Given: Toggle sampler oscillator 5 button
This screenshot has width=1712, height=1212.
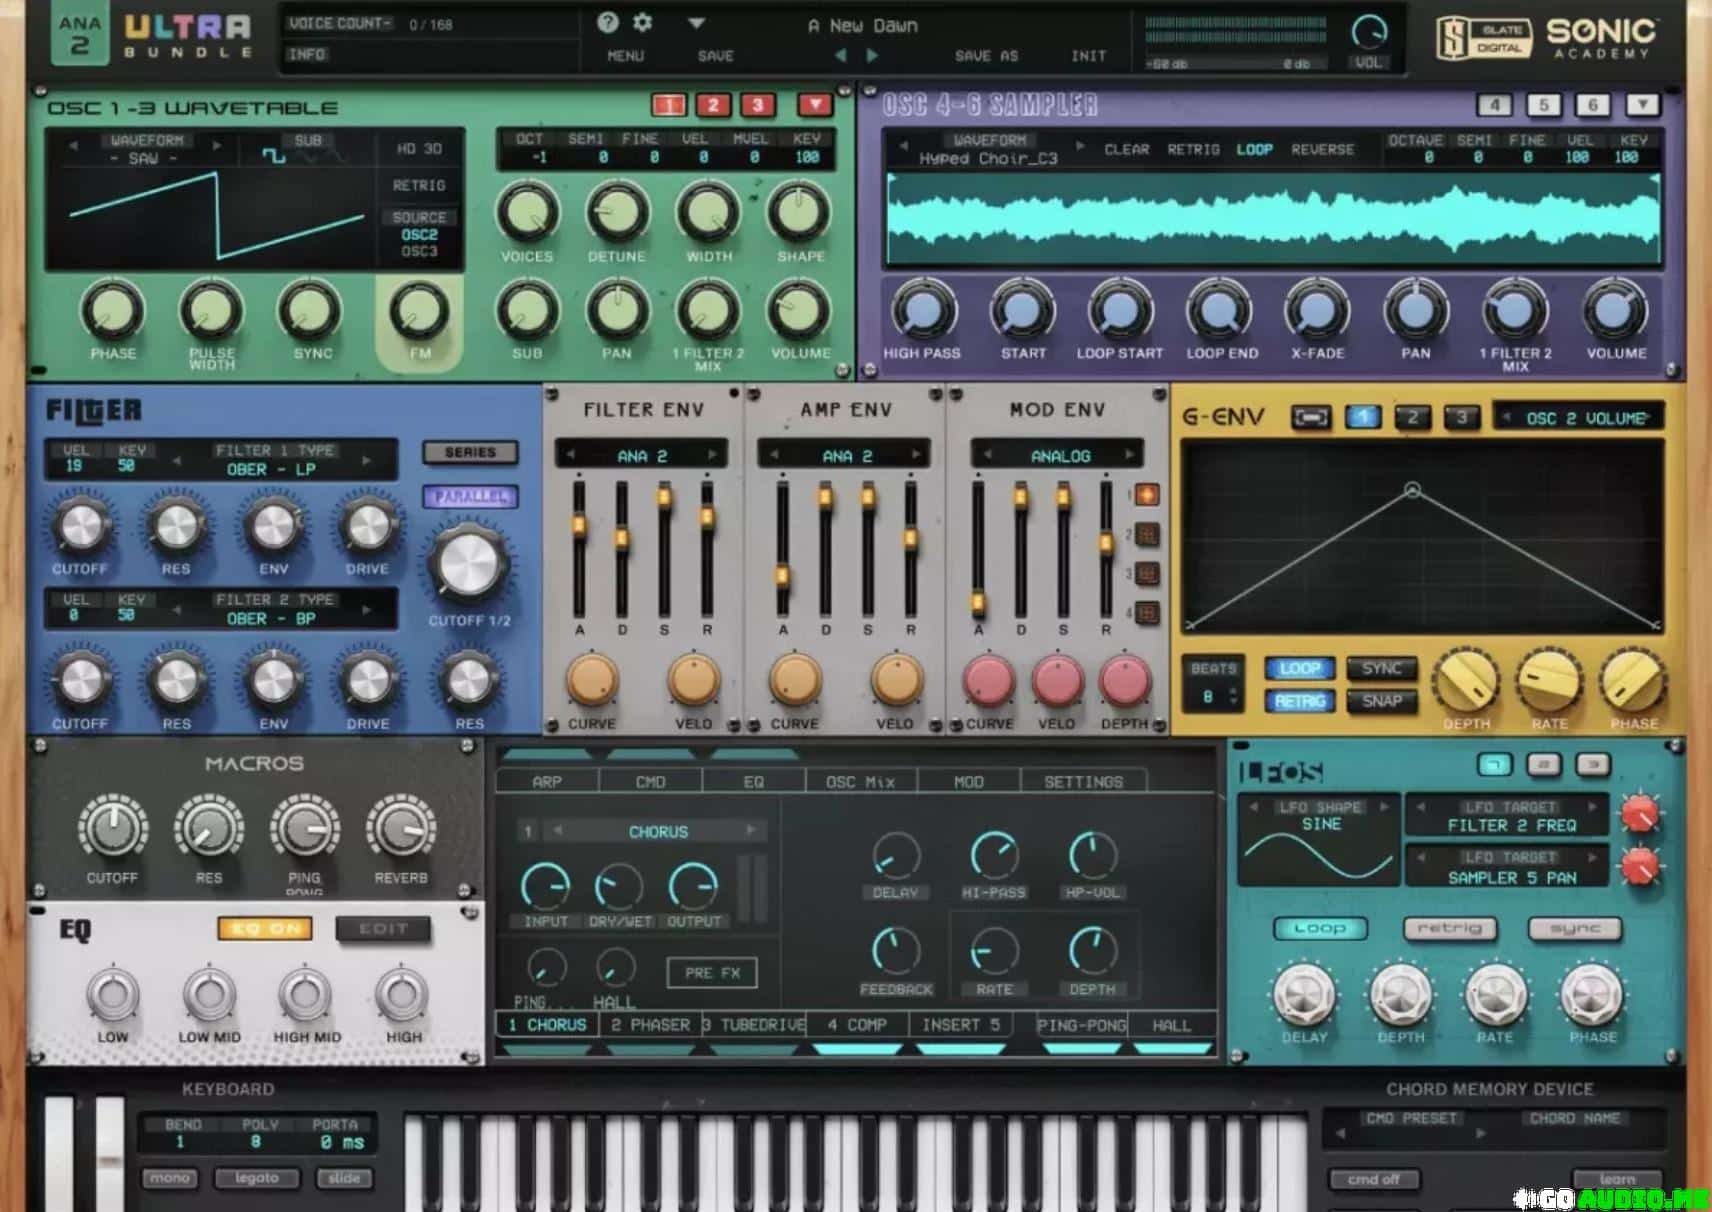Looking at the screenshot, I should pos(1543,104).
